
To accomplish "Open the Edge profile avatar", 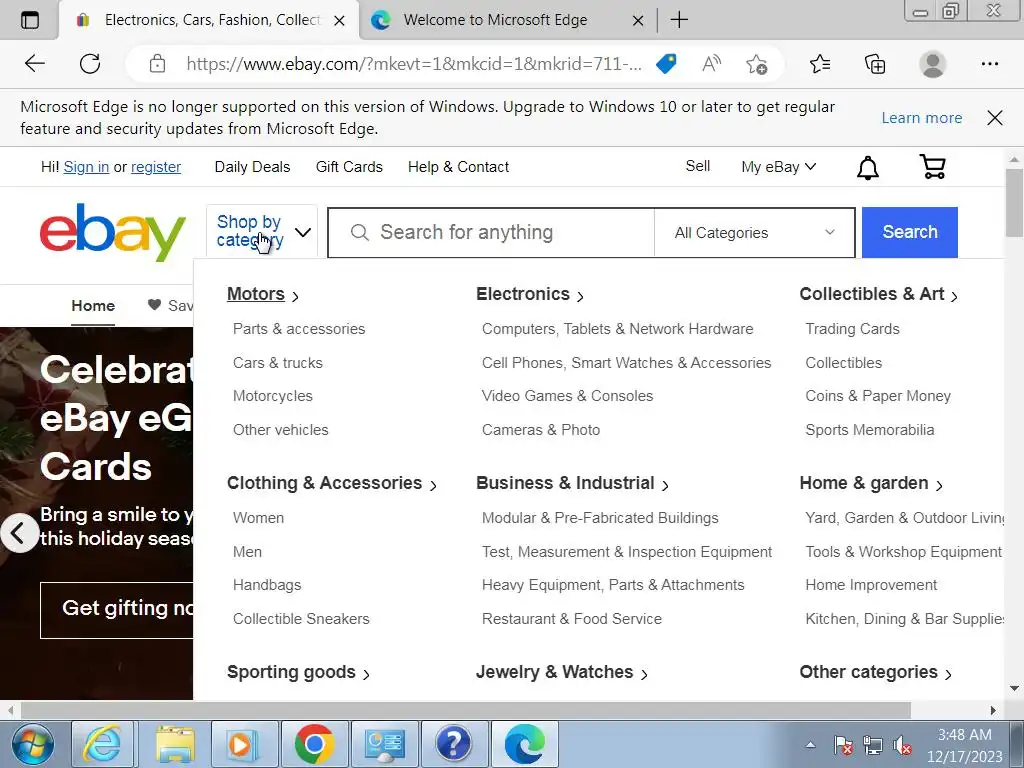I will click(x=933, y=63).
